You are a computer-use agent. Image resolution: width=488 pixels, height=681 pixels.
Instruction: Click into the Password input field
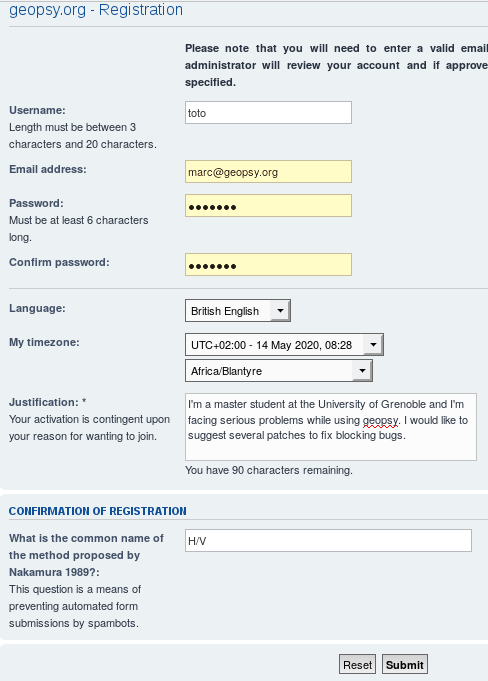pos(268,206)
